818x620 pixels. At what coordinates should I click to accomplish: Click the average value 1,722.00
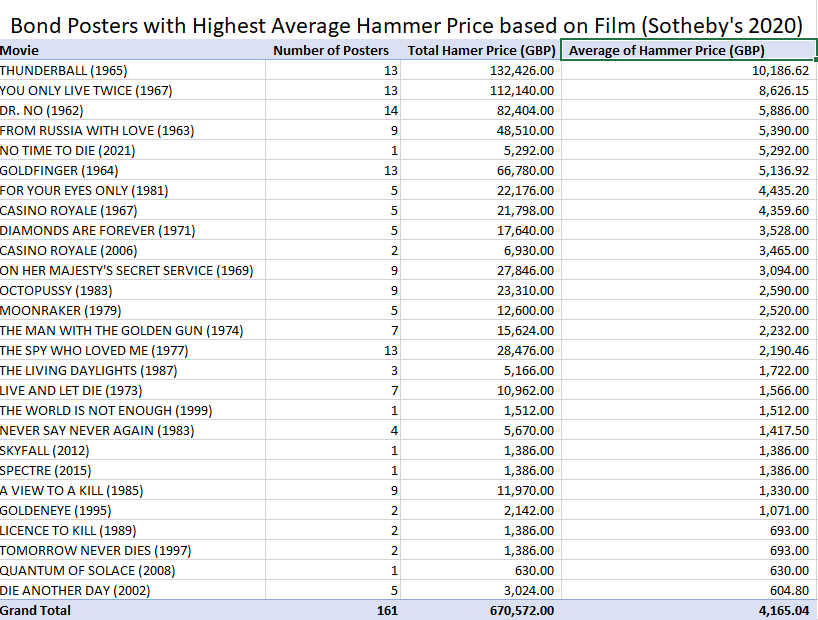[x=784, y=371]
